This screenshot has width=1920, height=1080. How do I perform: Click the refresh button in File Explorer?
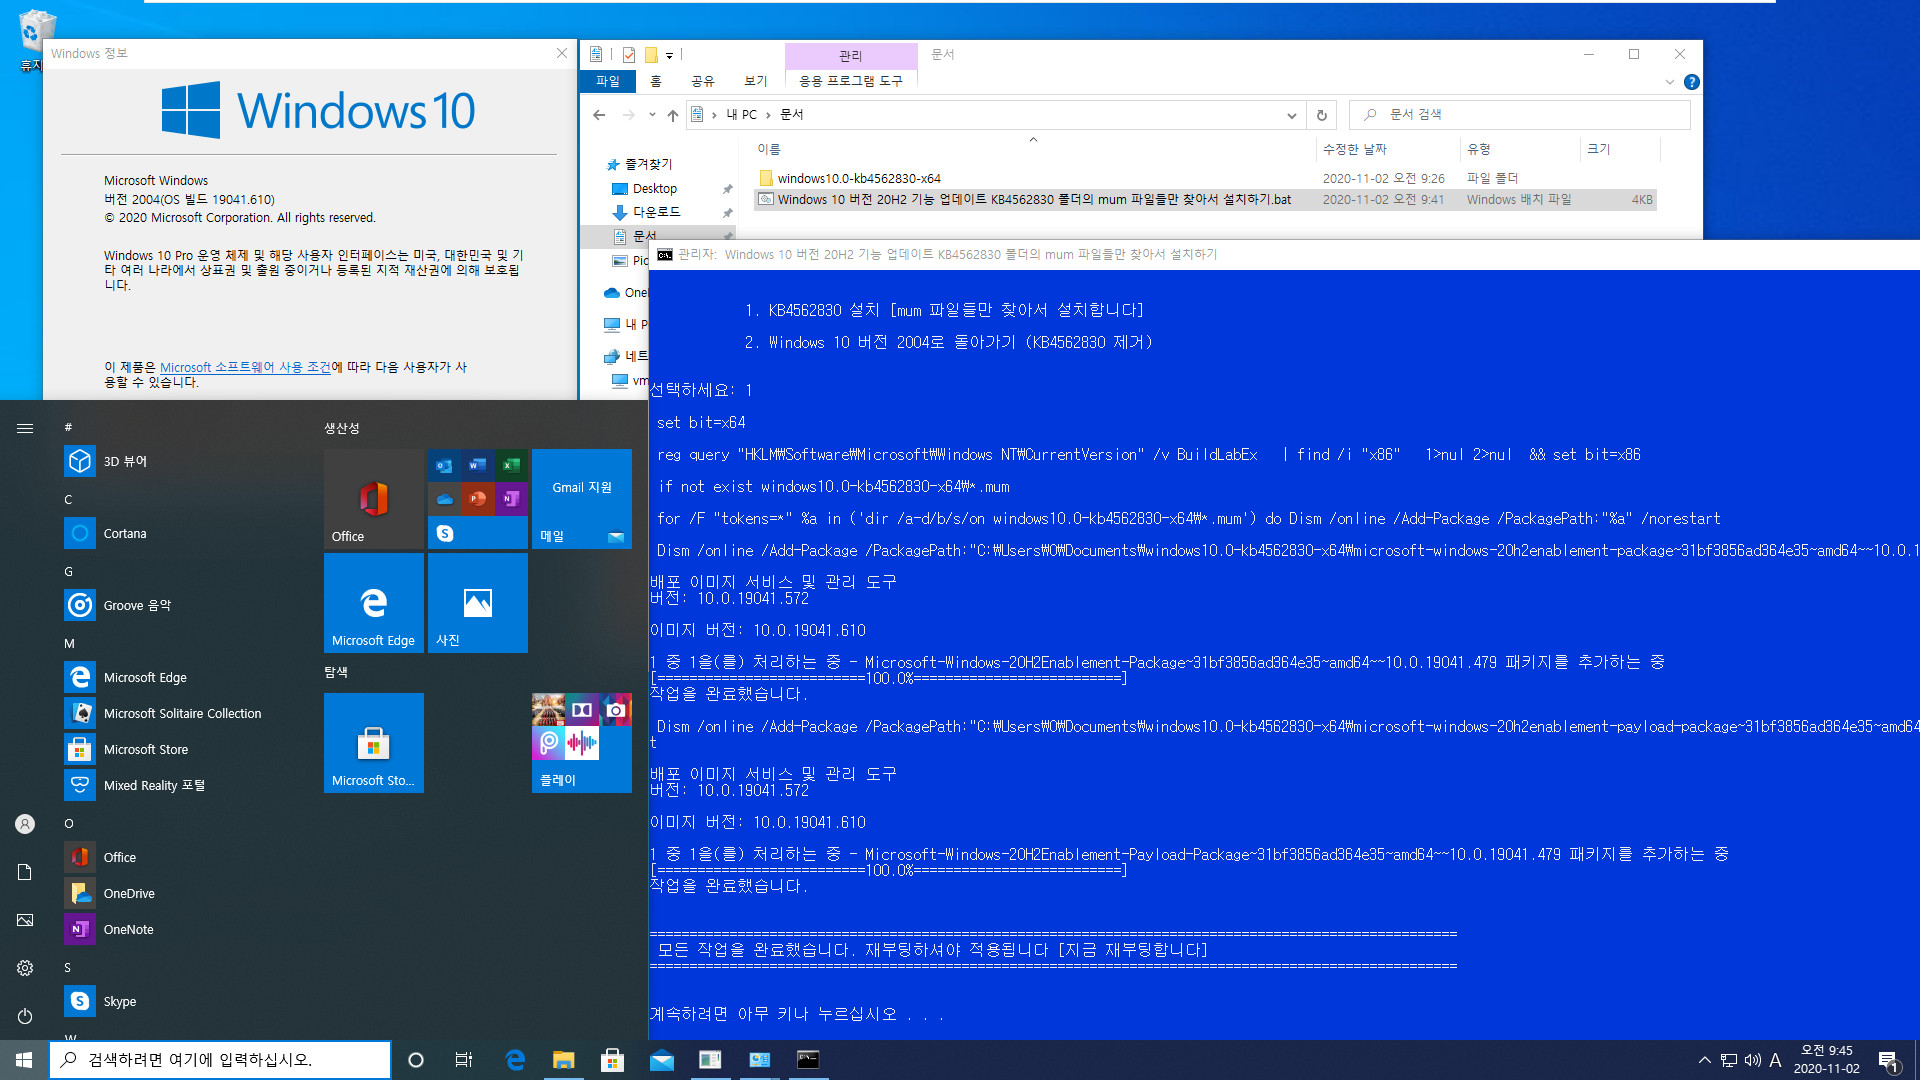(x=1323, y=115)
